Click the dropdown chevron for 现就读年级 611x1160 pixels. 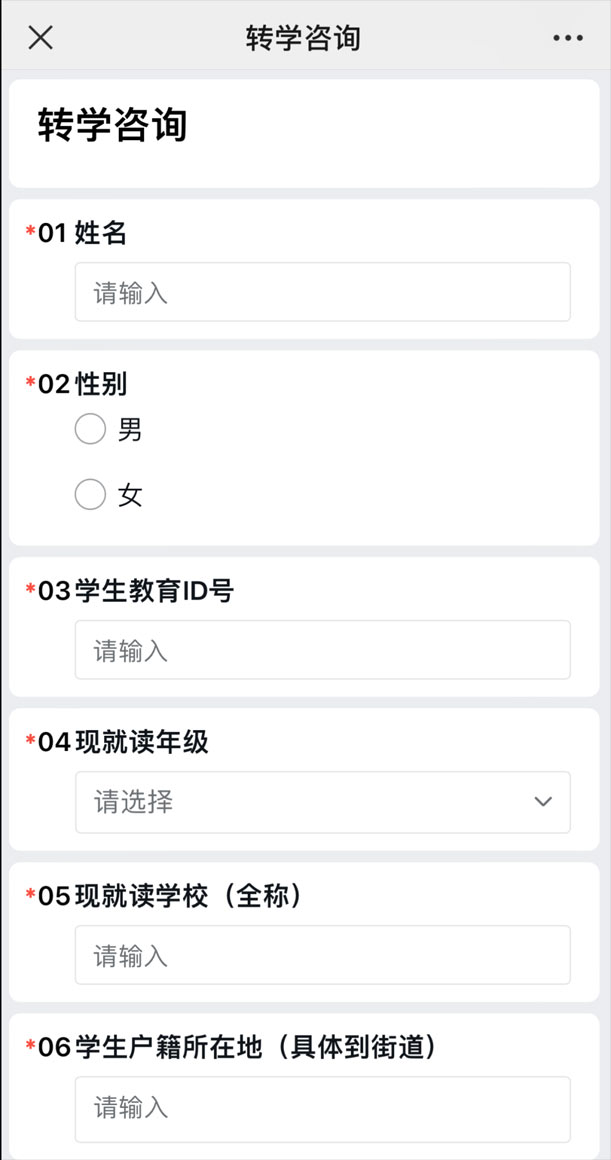(x=542, y=802)
